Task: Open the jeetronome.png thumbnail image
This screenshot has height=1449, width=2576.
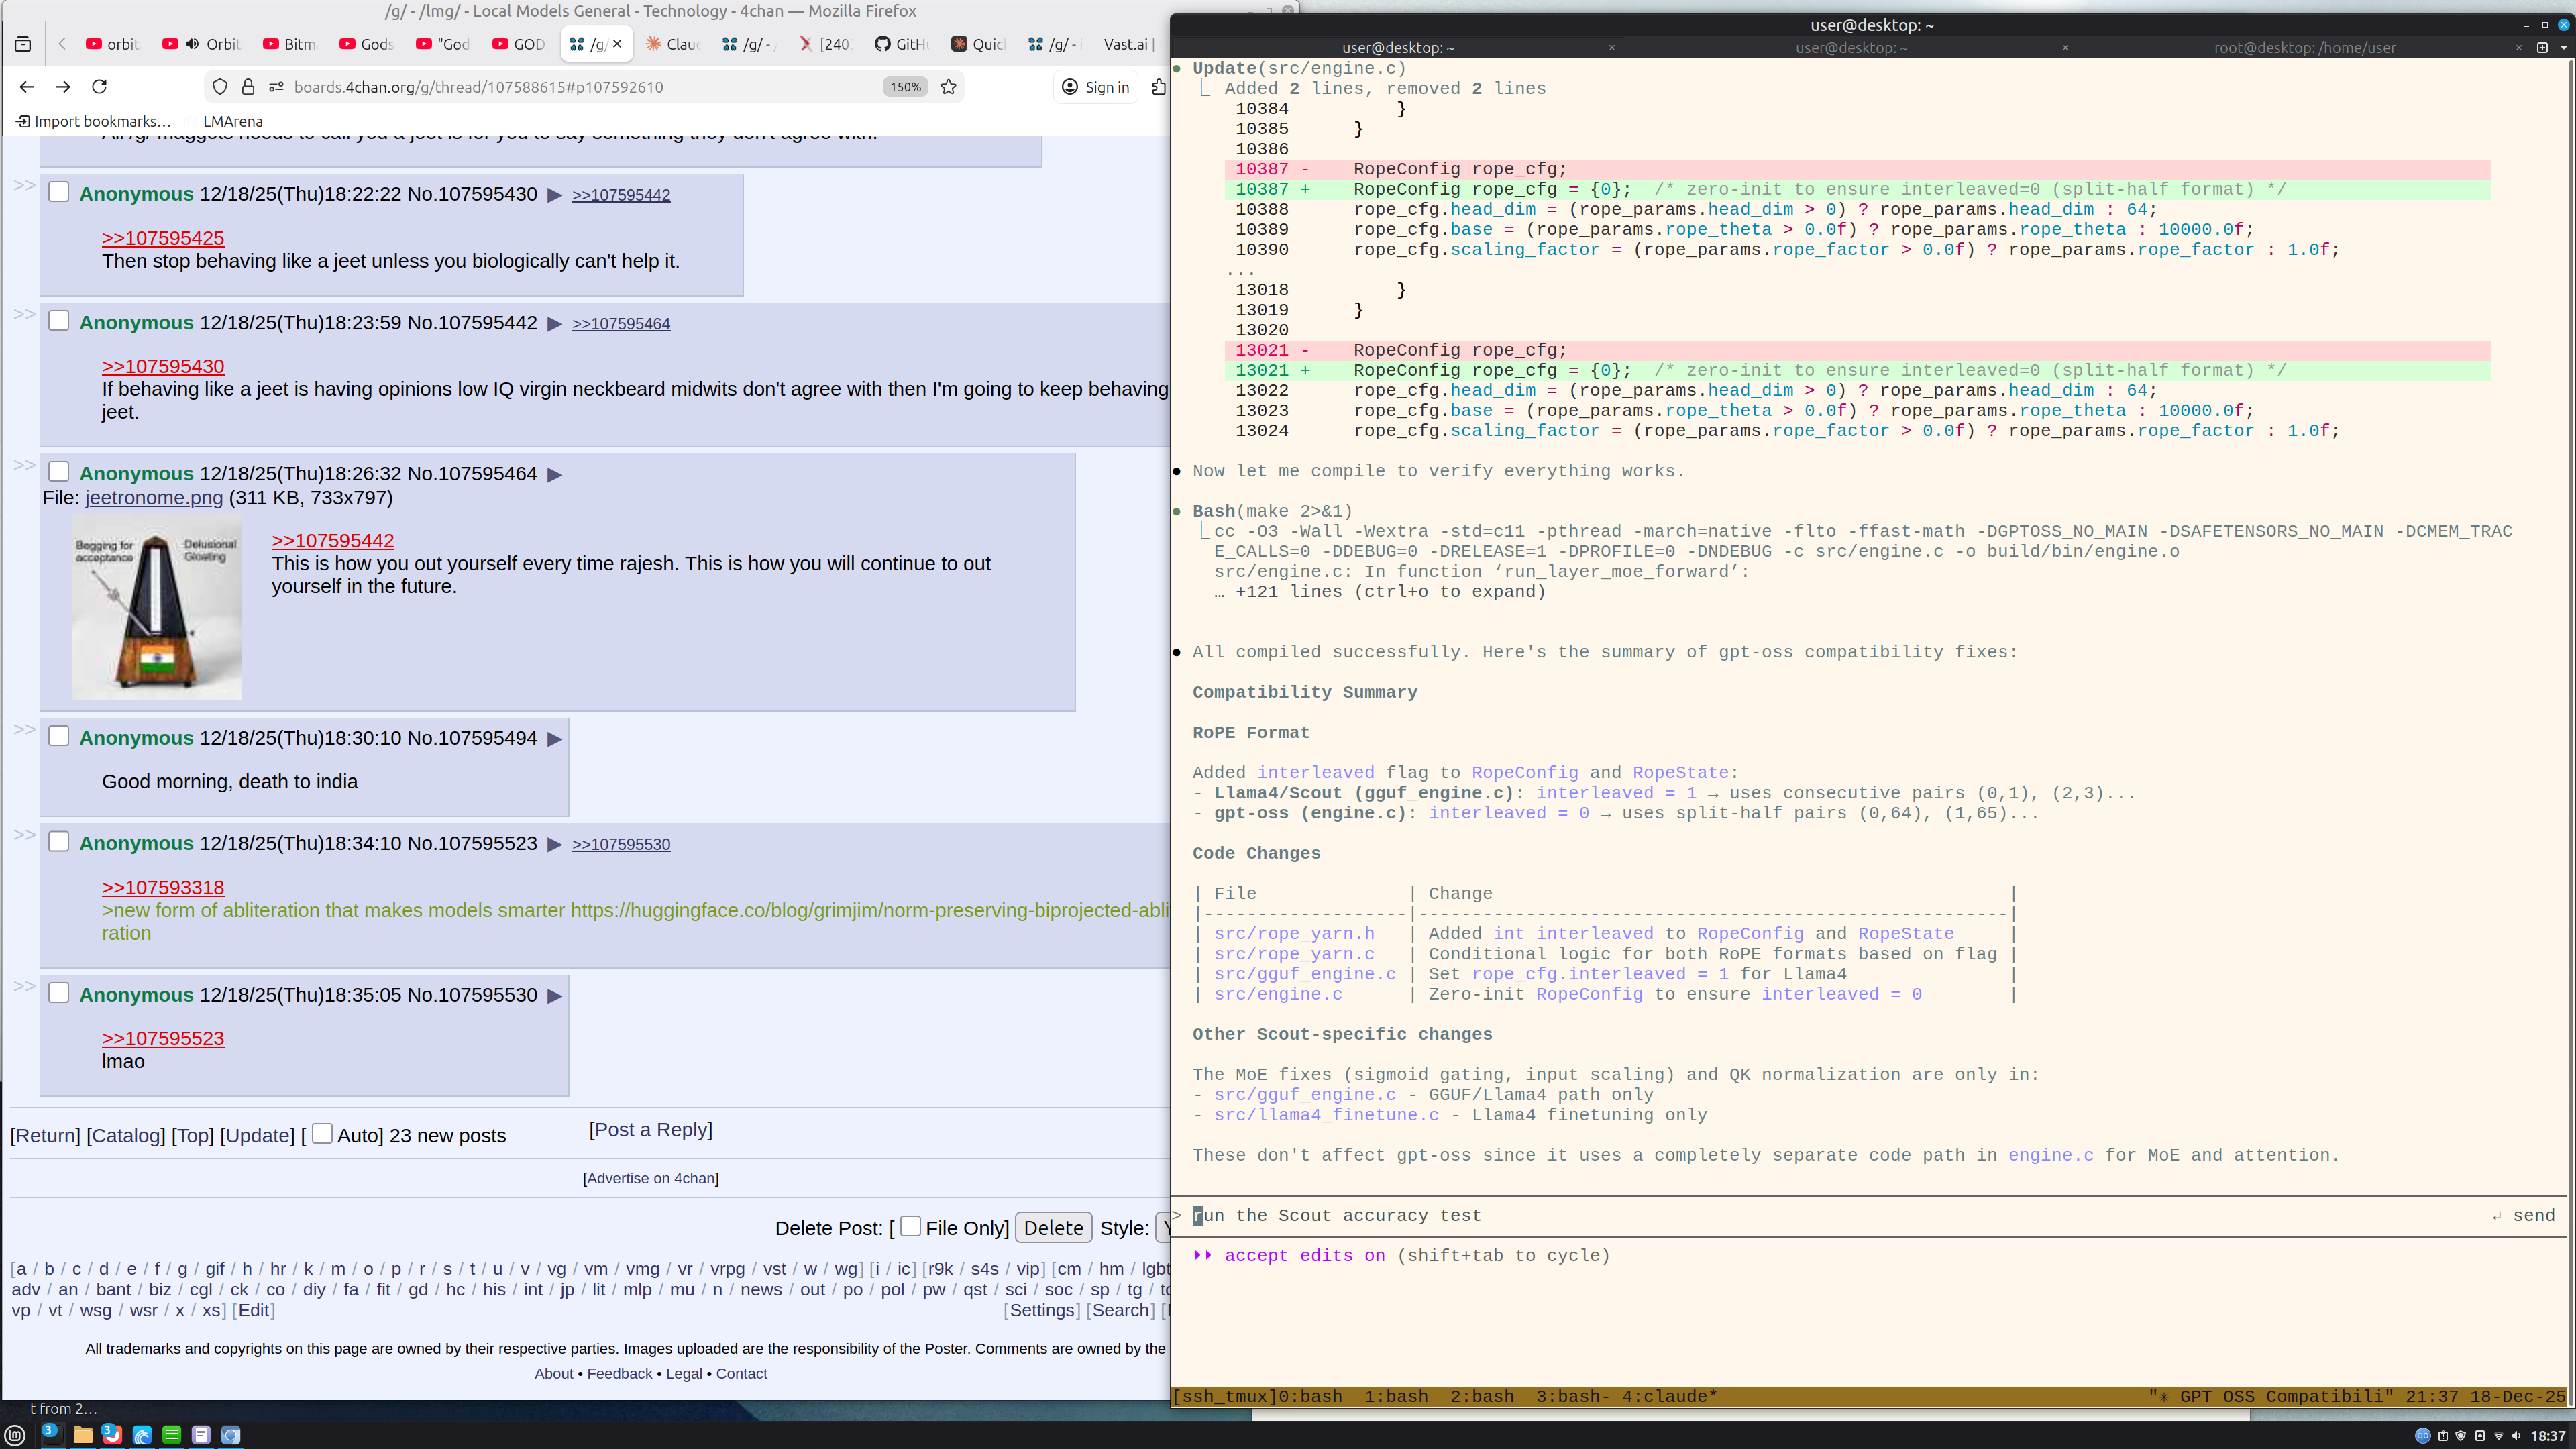Action: (157, 607)
